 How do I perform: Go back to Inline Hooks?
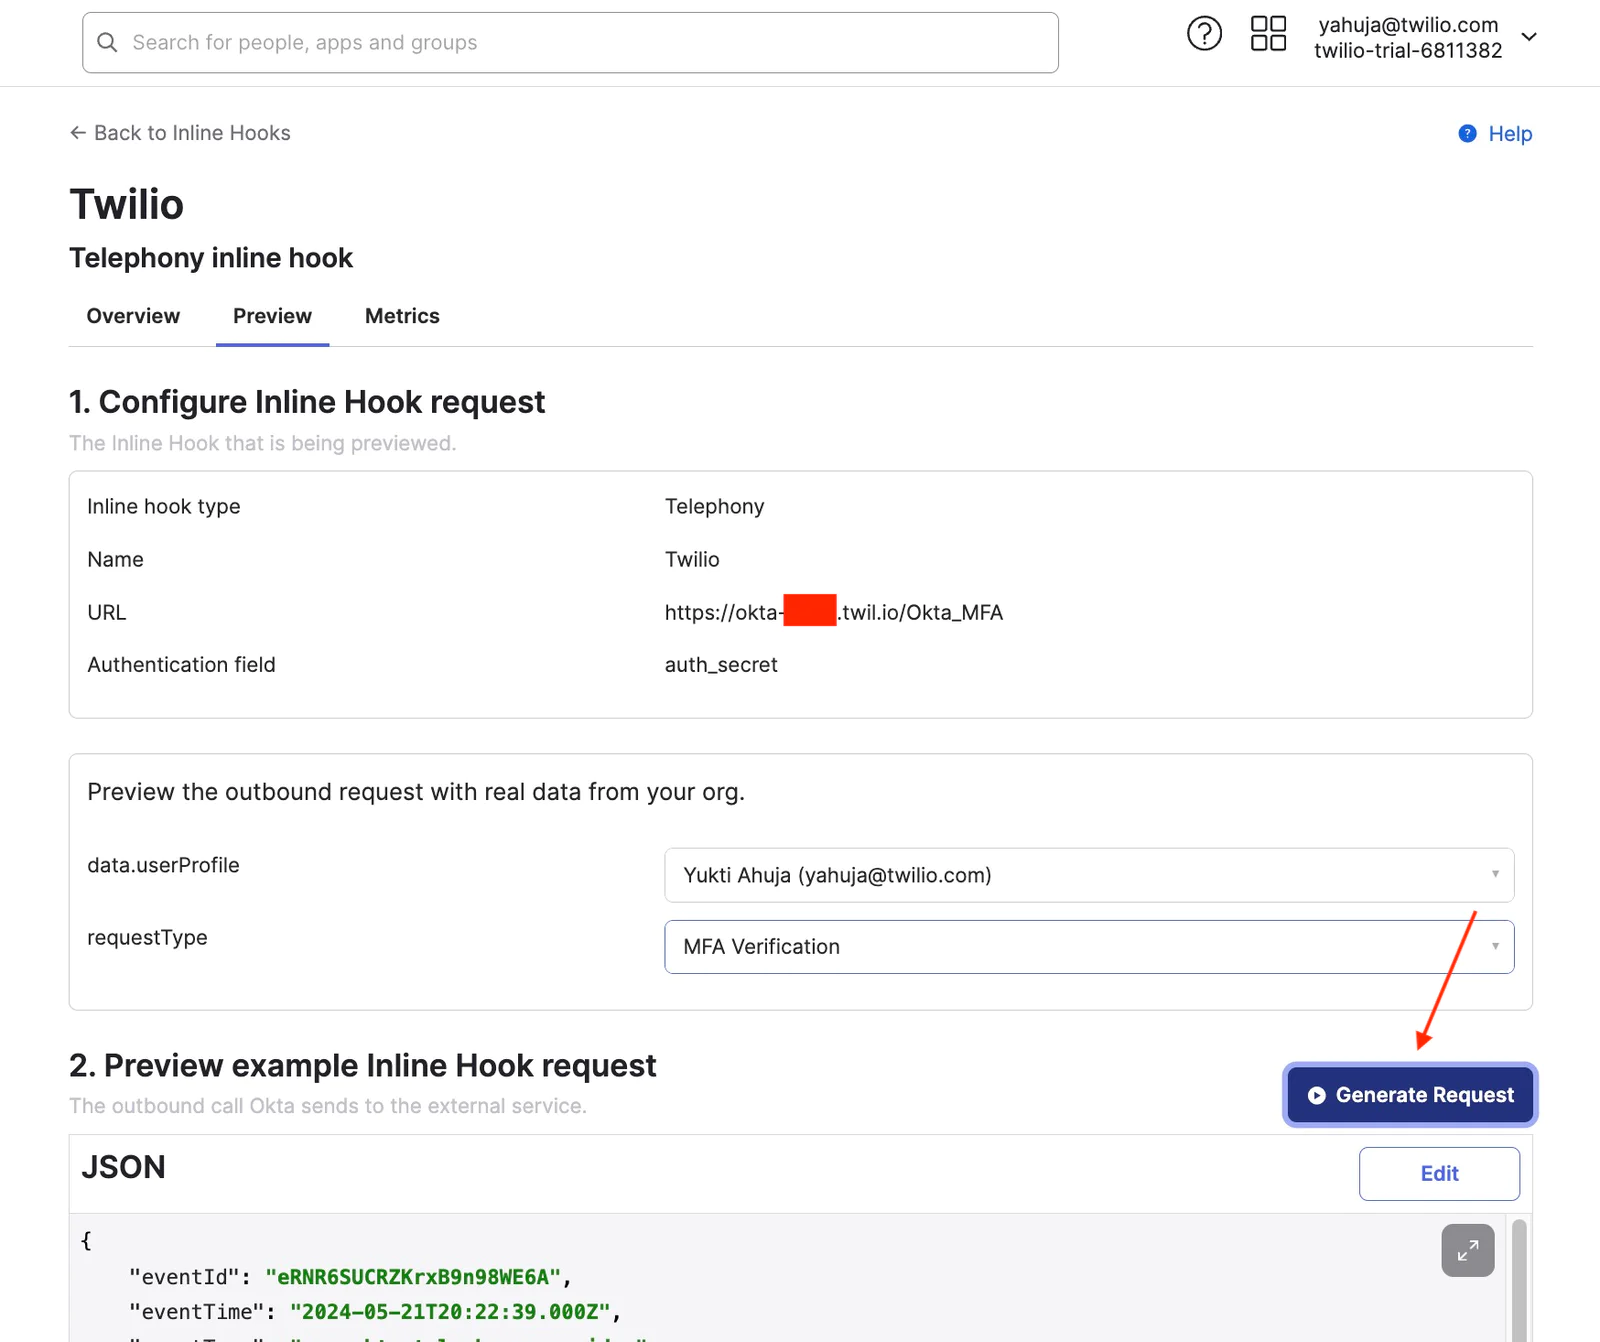coord(191,133)
